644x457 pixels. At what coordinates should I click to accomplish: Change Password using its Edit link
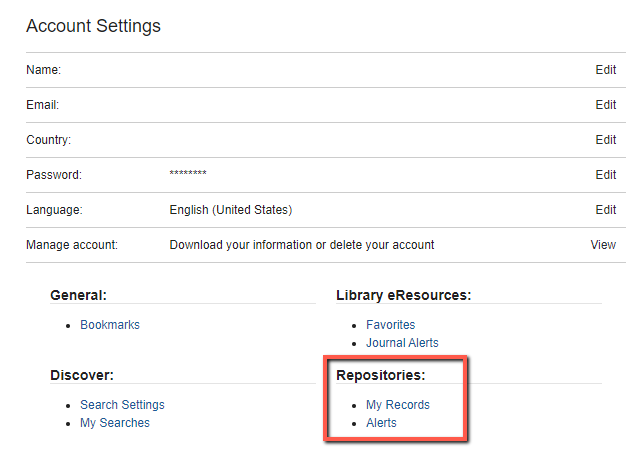pyautogui.click(x=605, y=175)
